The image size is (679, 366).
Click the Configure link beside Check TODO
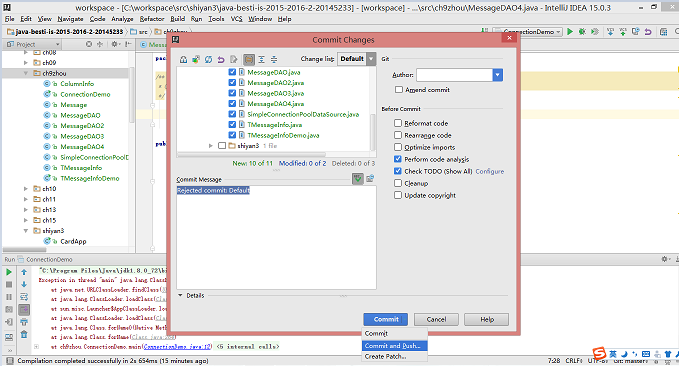click(x=490, y=171)
